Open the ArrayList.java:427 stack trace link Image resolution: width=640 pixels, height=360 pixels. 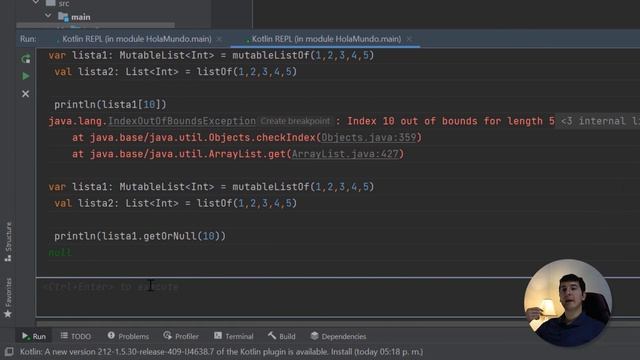[x=345, y=154]
